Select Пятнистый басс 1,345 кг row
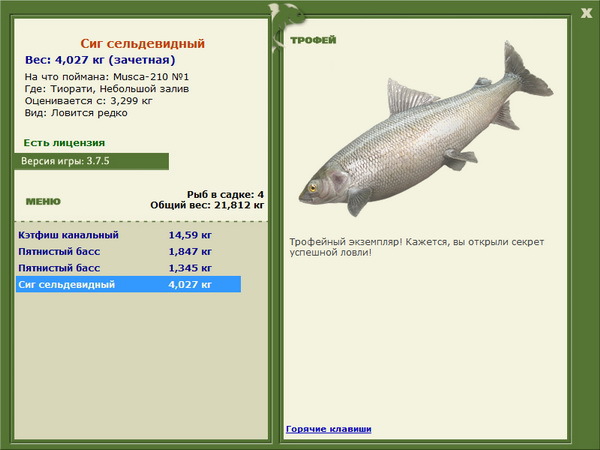Image resolution: width=600 pixels, height=450 pixels. [129, 268]
